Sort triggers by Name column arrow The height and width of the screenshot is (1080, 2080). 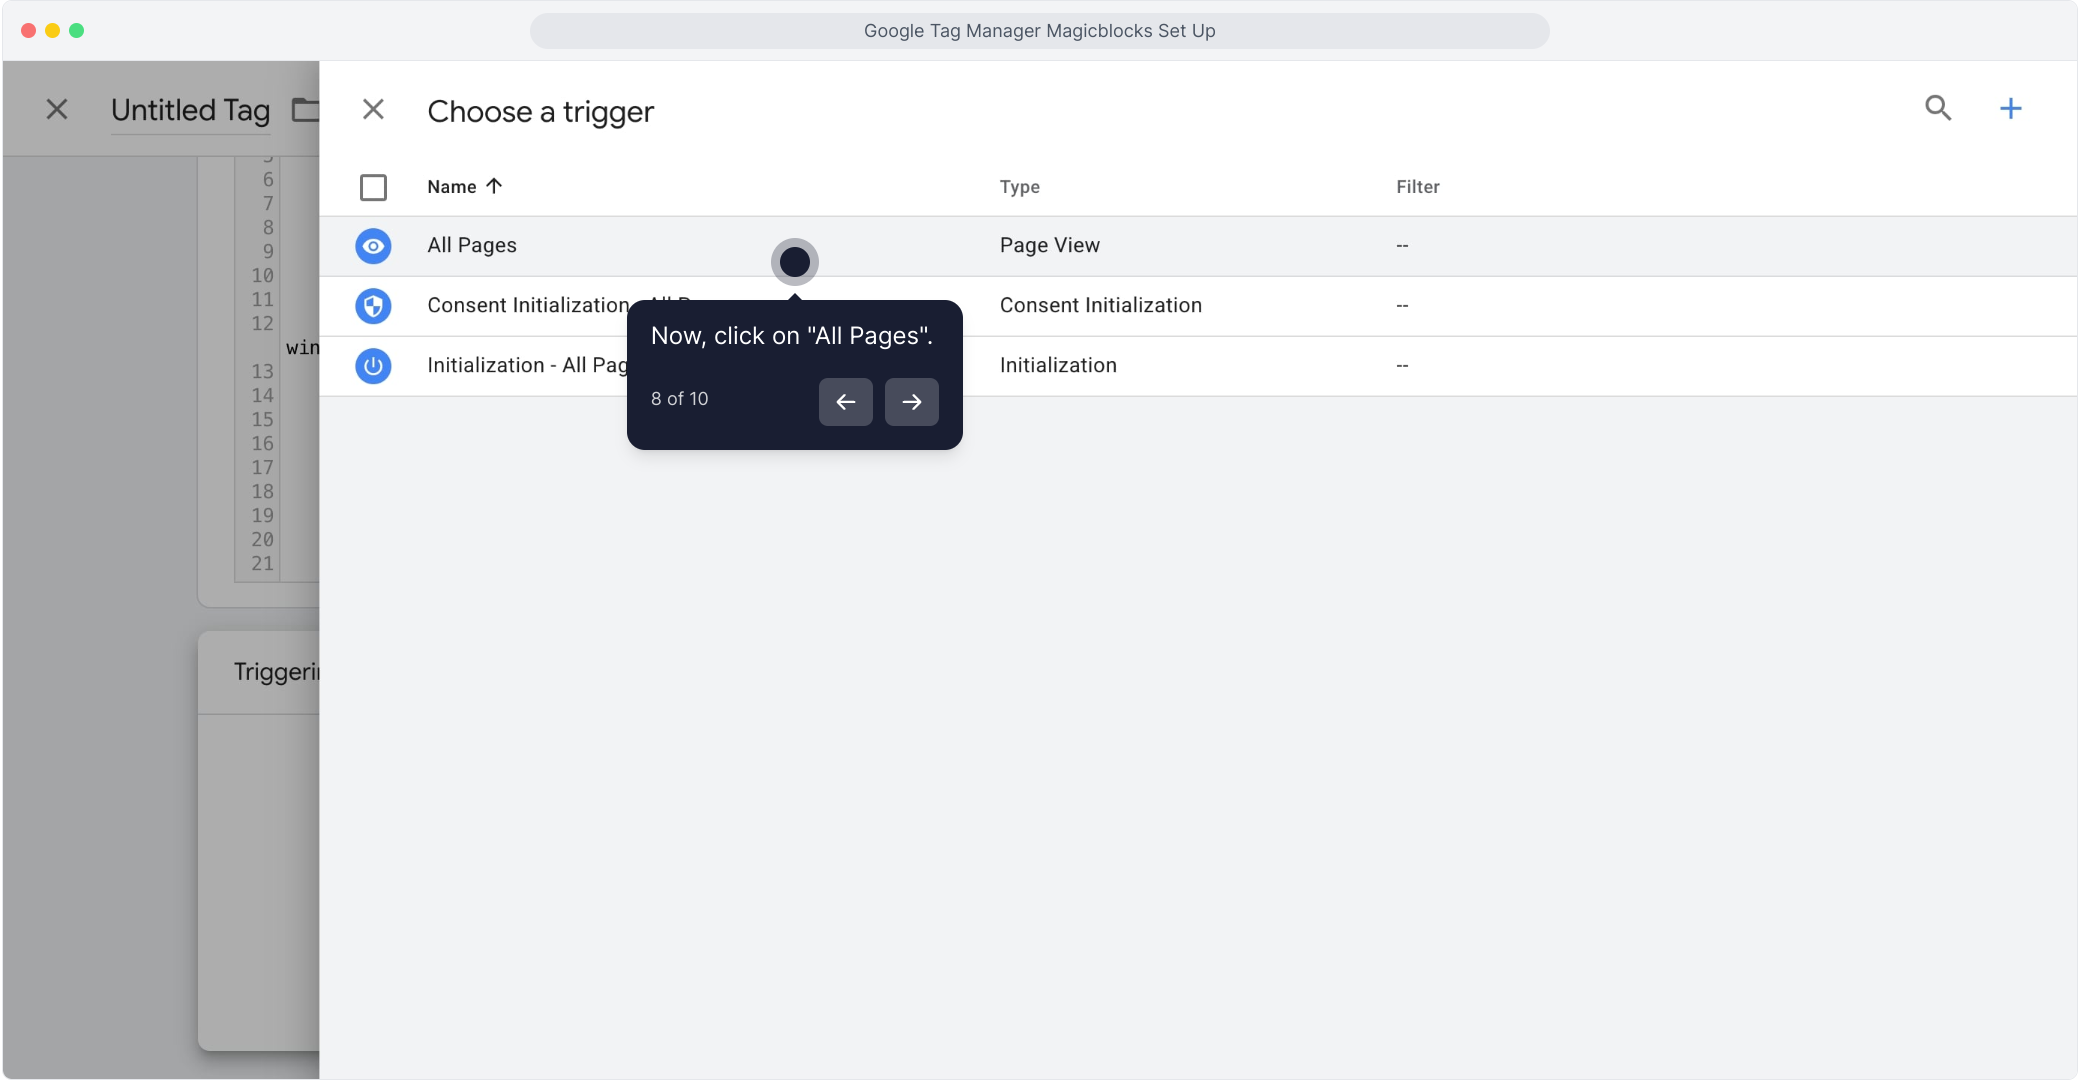(x=494, y=186)
